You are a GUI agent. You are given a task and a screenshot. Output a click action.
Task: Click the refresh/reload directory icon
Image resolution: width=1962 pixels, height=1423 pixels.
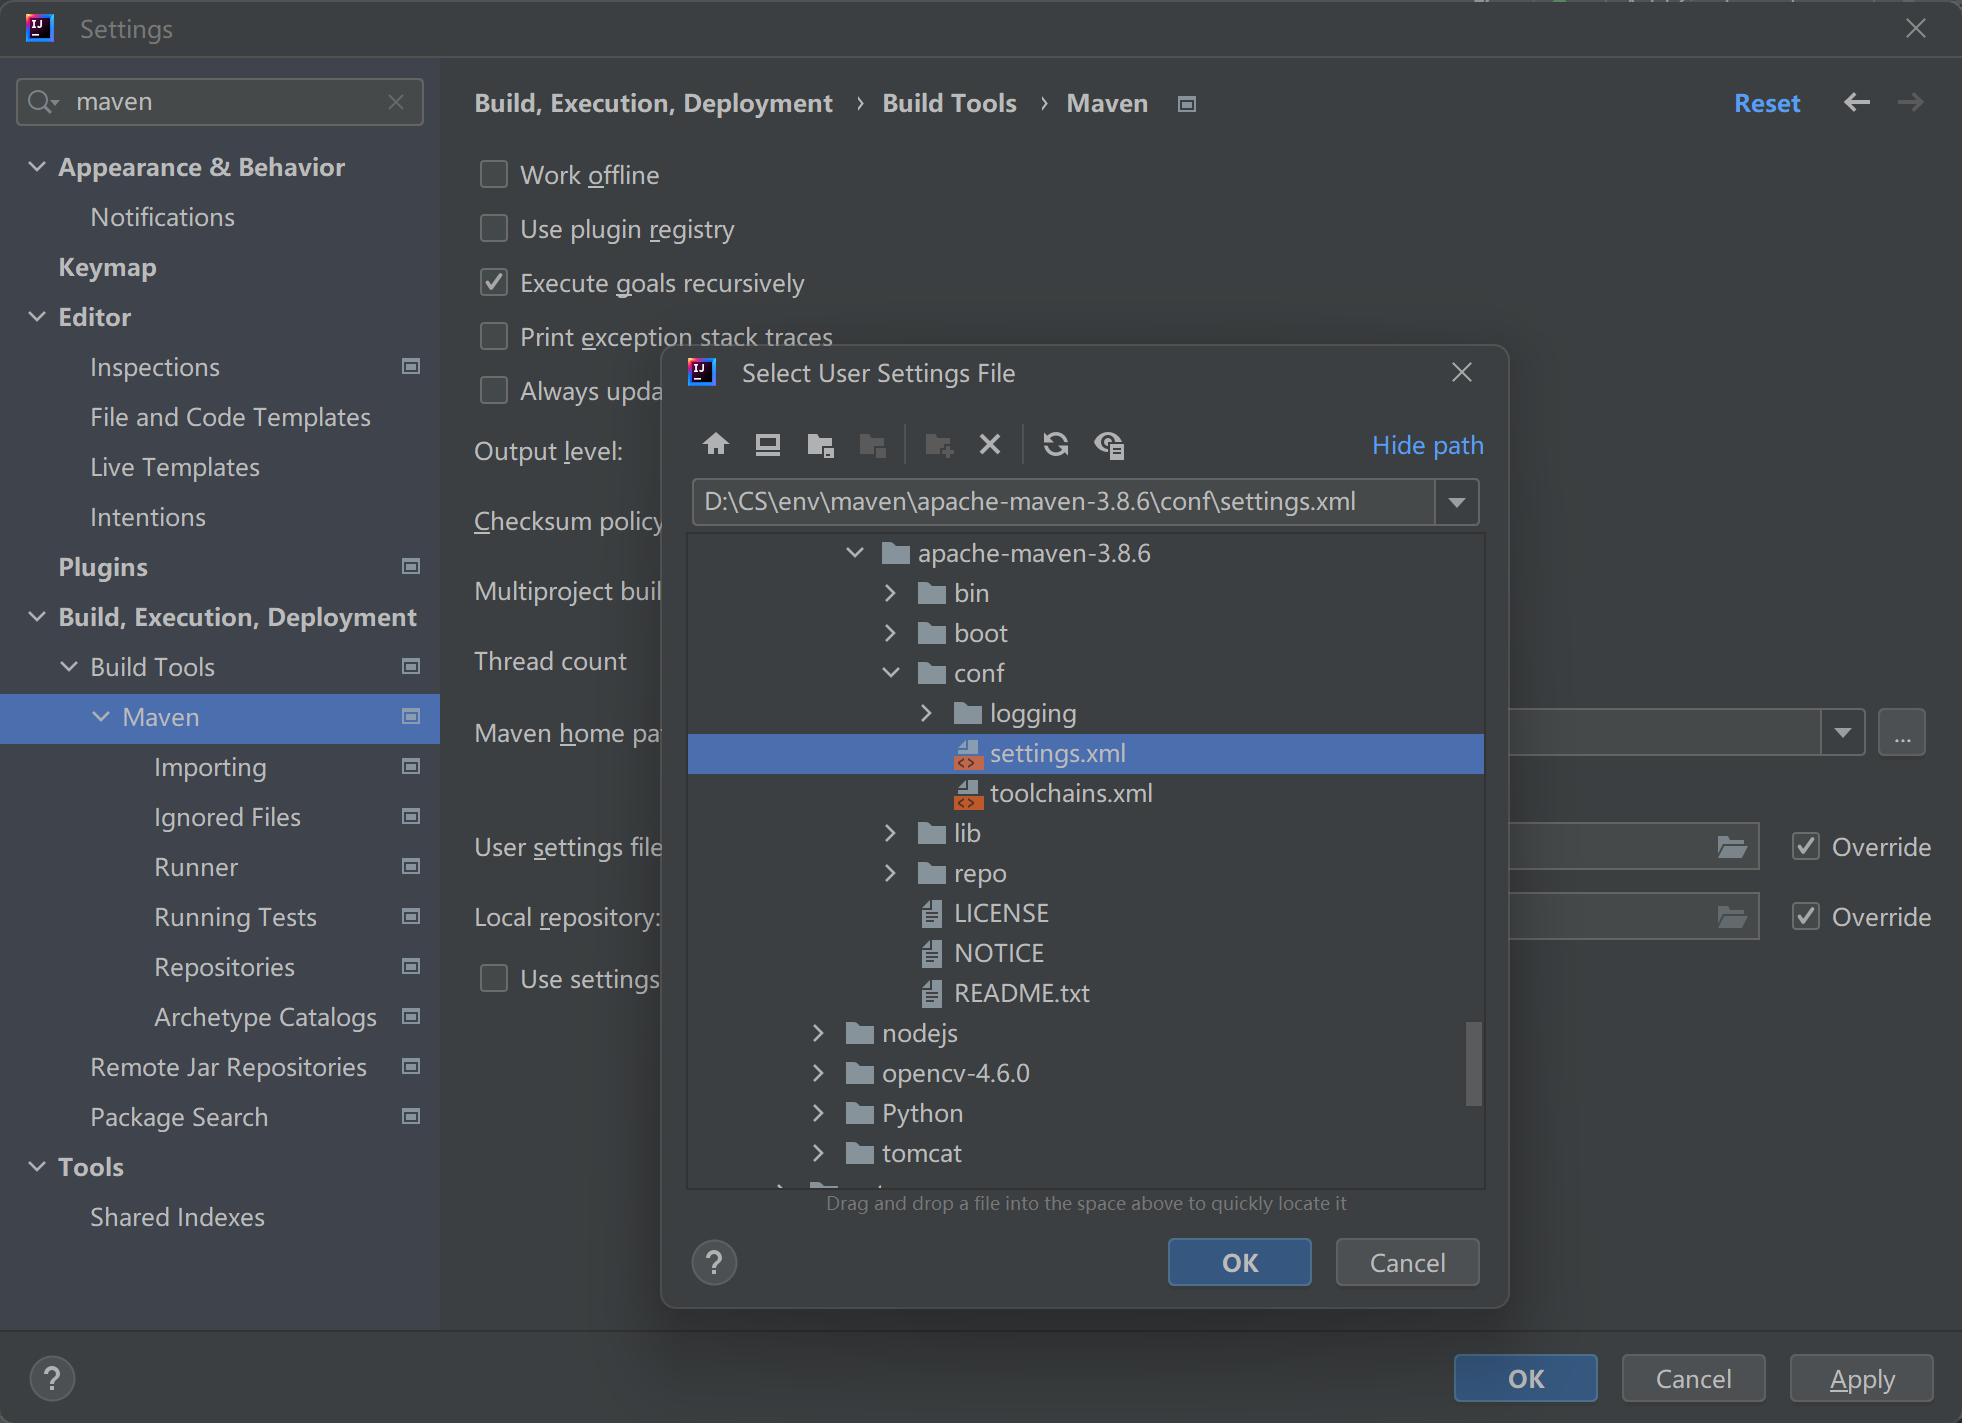click(x=1056, y=445)
